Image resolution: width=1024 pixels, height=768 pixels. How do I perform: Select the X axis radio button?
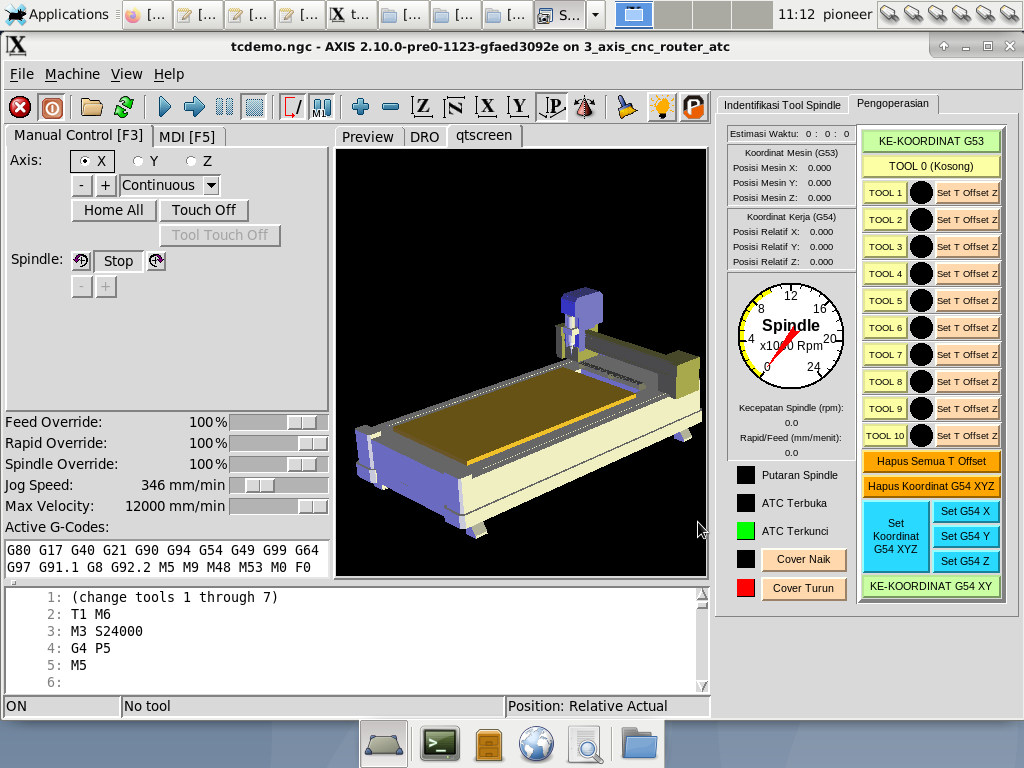[86, 161]
